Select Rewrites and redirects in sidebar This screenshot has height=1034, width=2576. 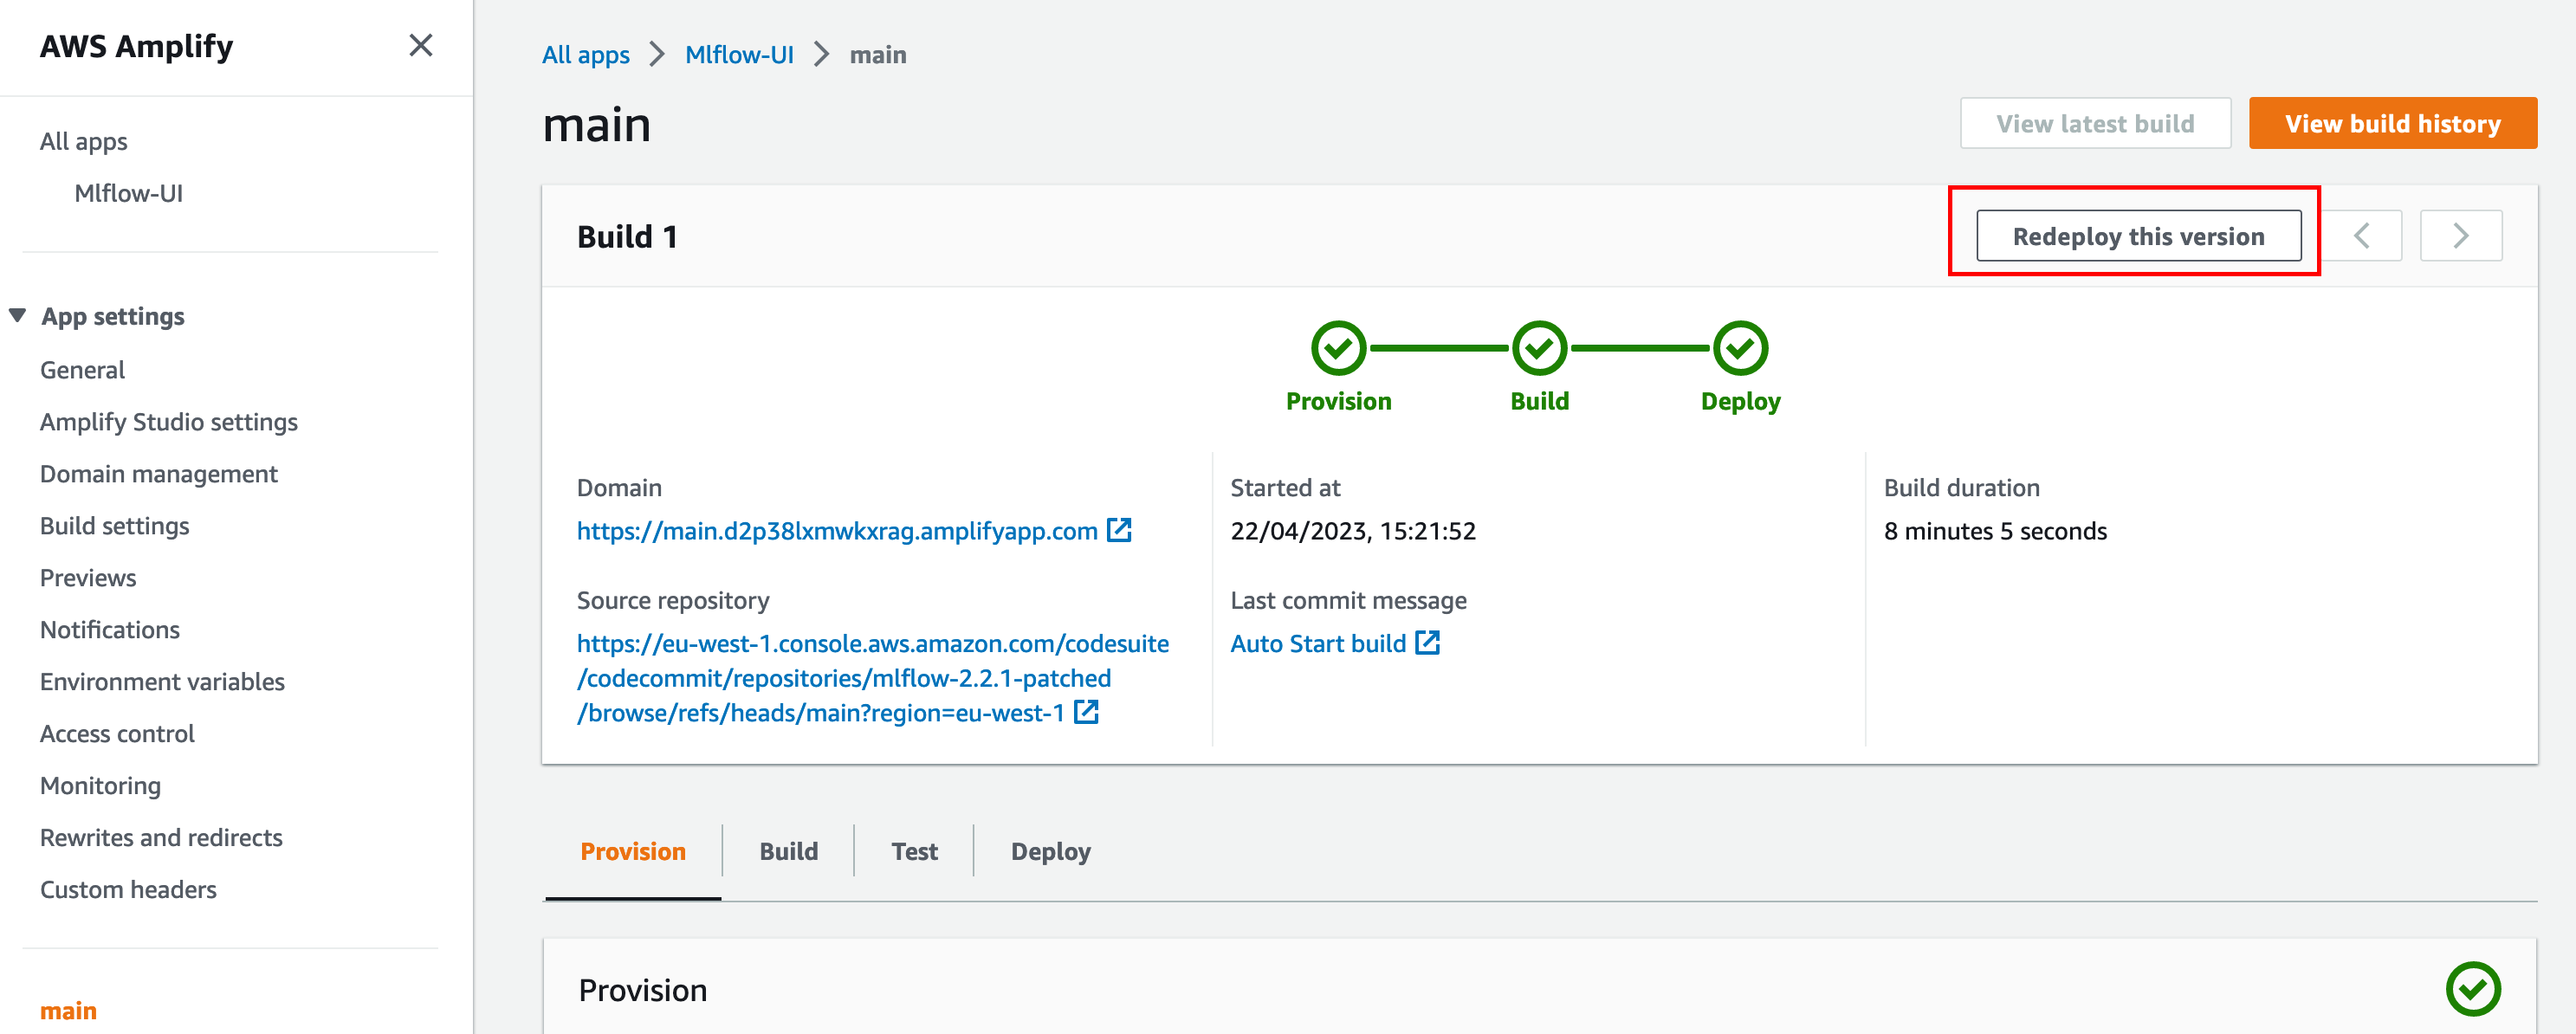pyautogui.click(x=161, y=838)
